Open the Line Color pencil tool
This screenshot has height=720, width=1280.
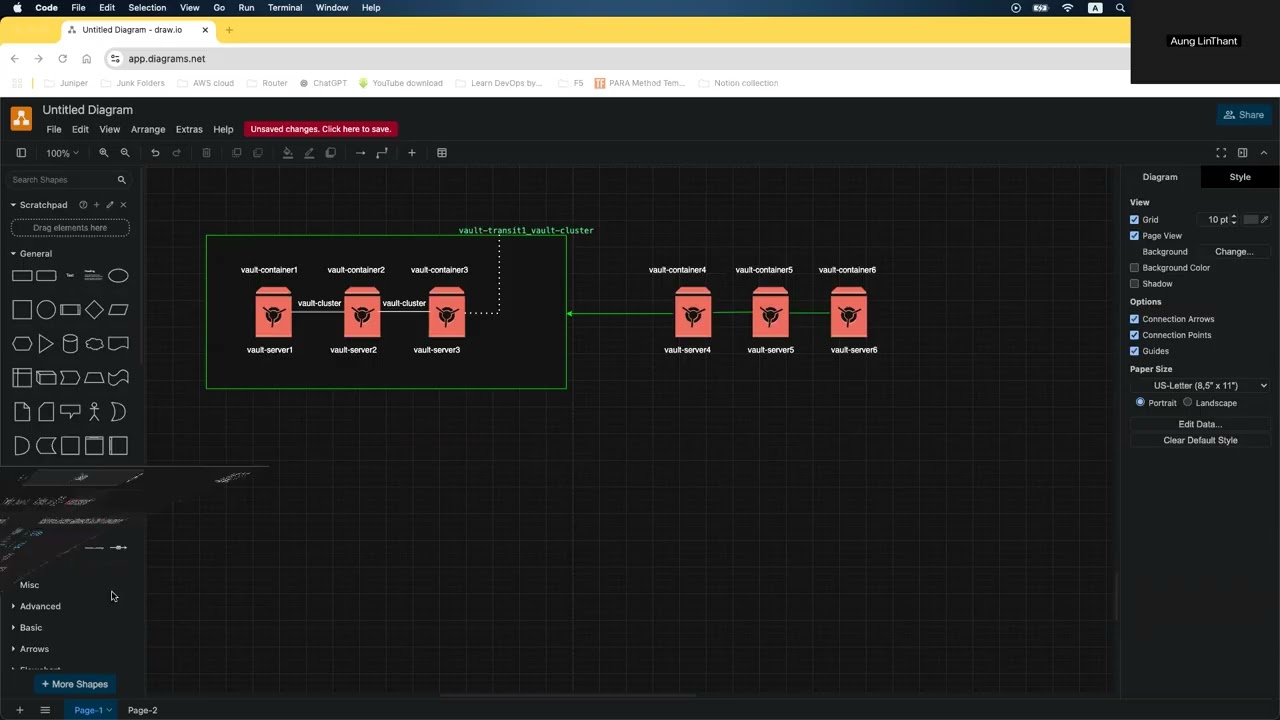(309, 153)
